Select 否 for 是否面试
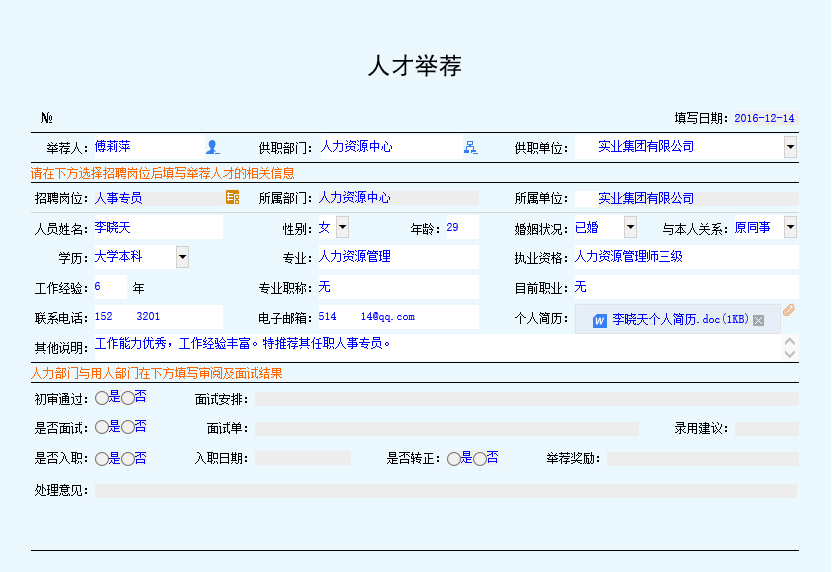This screenshot has height=572, width=832. (x=128, y=427)
